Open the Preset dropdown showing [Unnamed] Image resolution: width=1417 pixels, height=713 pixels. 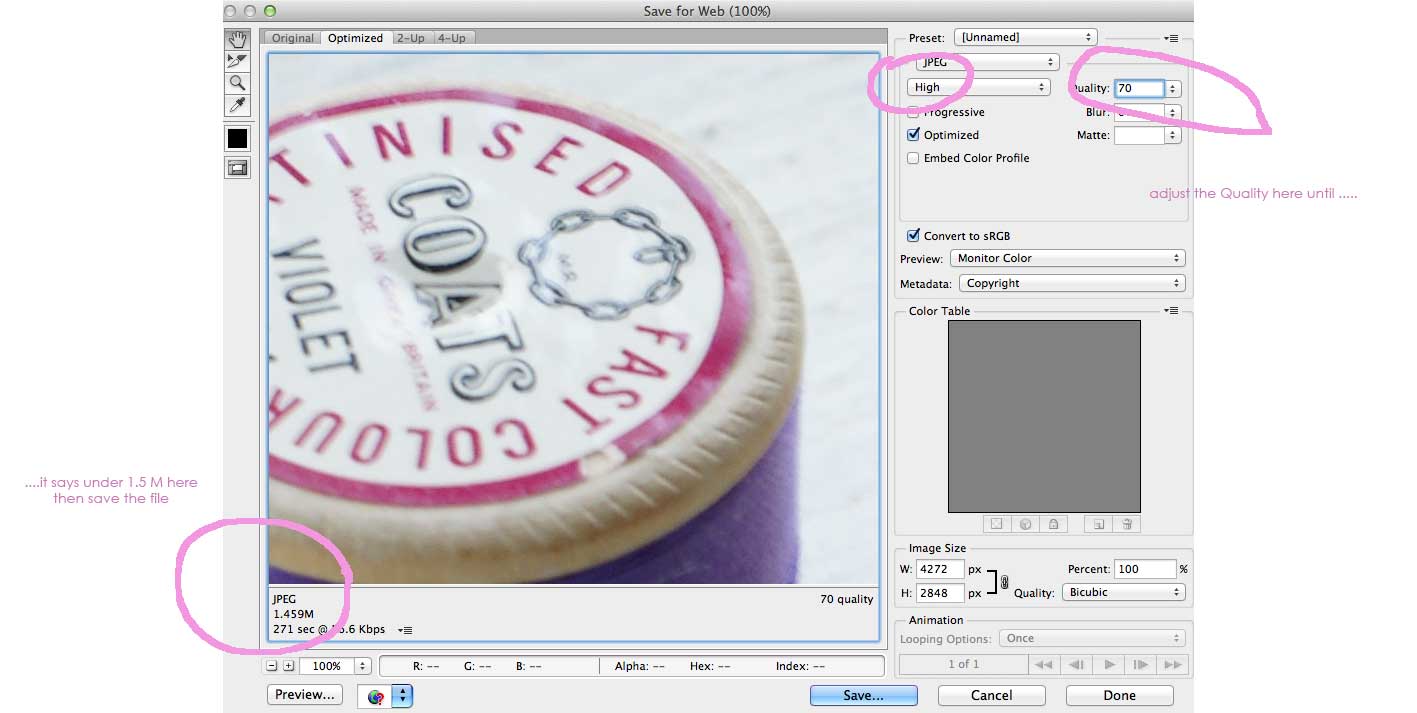point(1025,37)
